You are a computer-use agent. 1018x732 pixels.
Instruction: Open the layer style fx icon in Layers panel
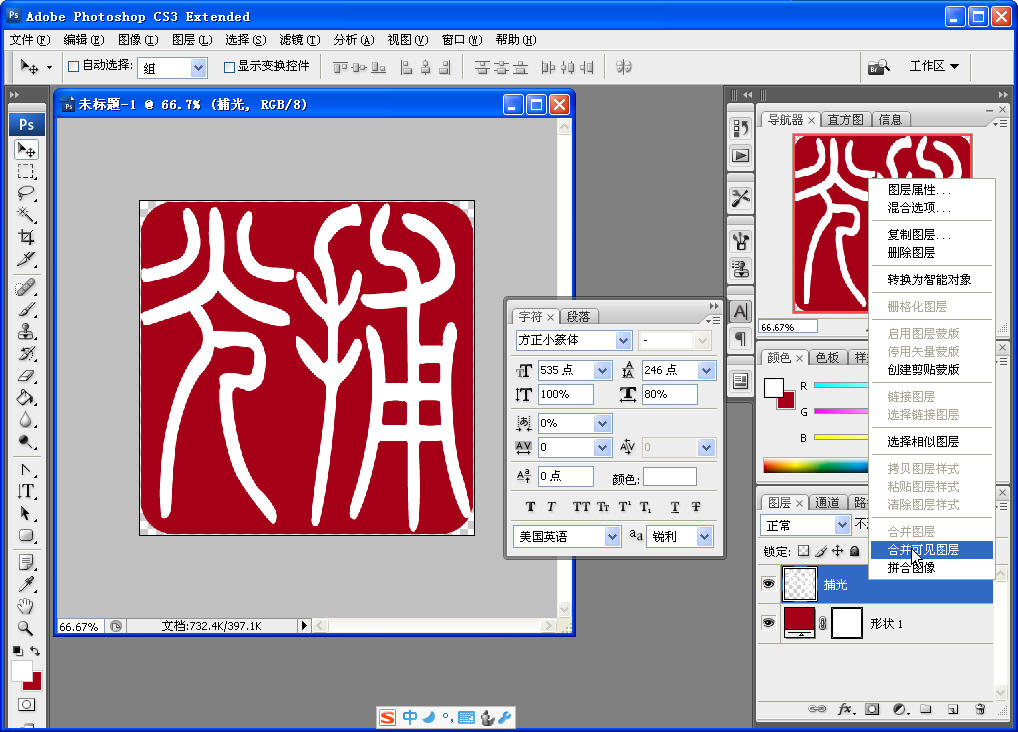point(844,709)
